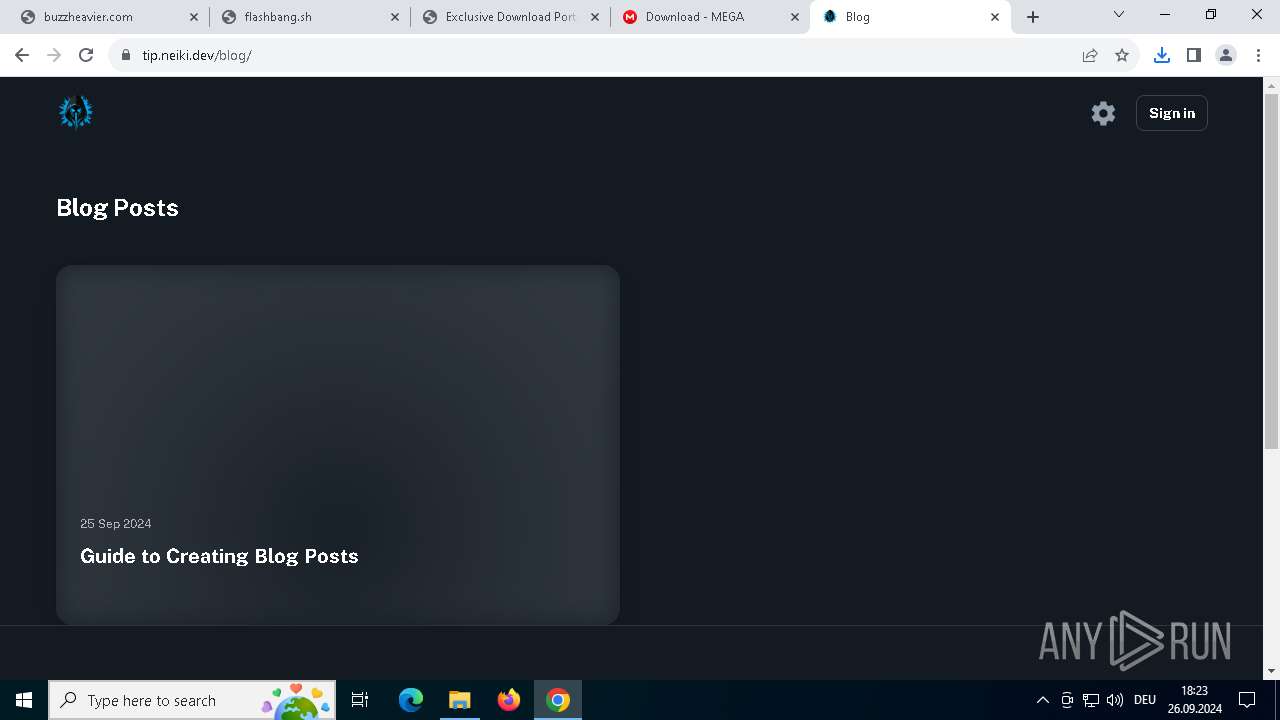Reload the current page

tap(86, 55)
